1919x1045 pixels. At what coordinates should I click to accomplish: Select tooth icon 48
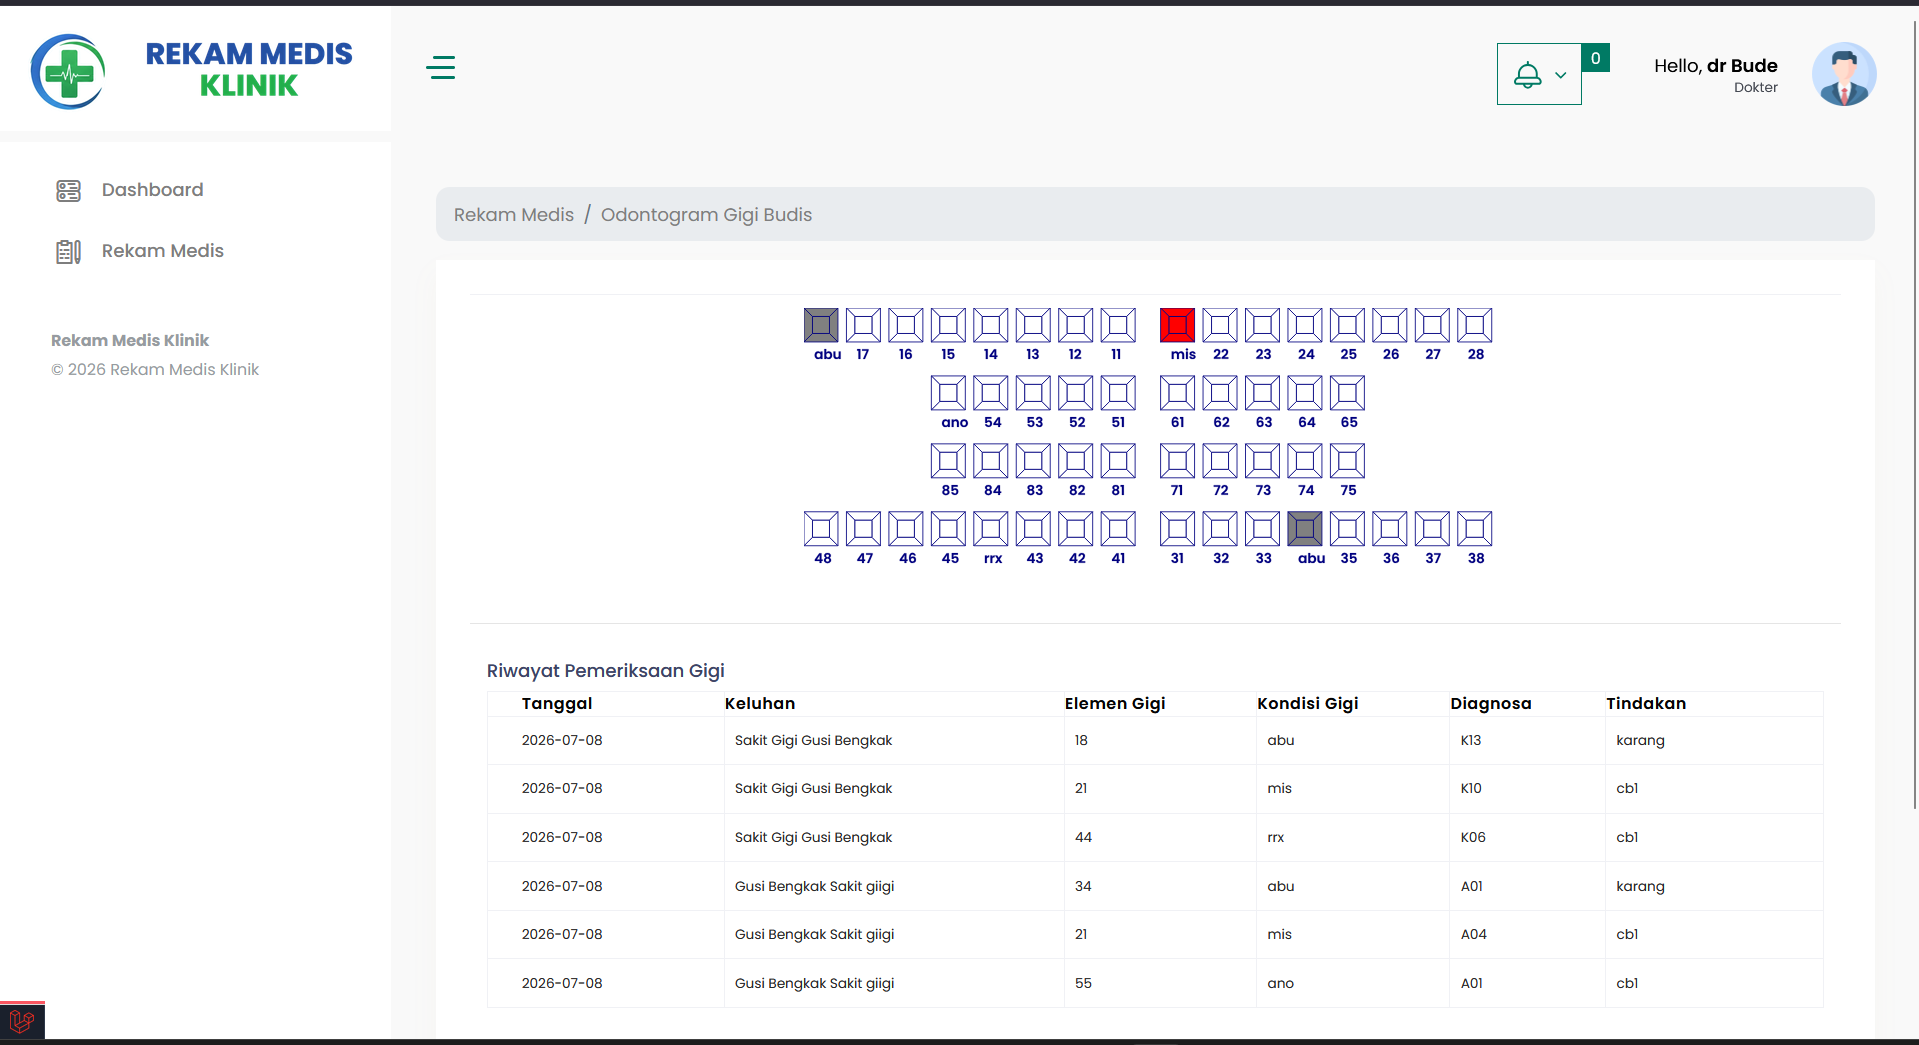(821, 529)
